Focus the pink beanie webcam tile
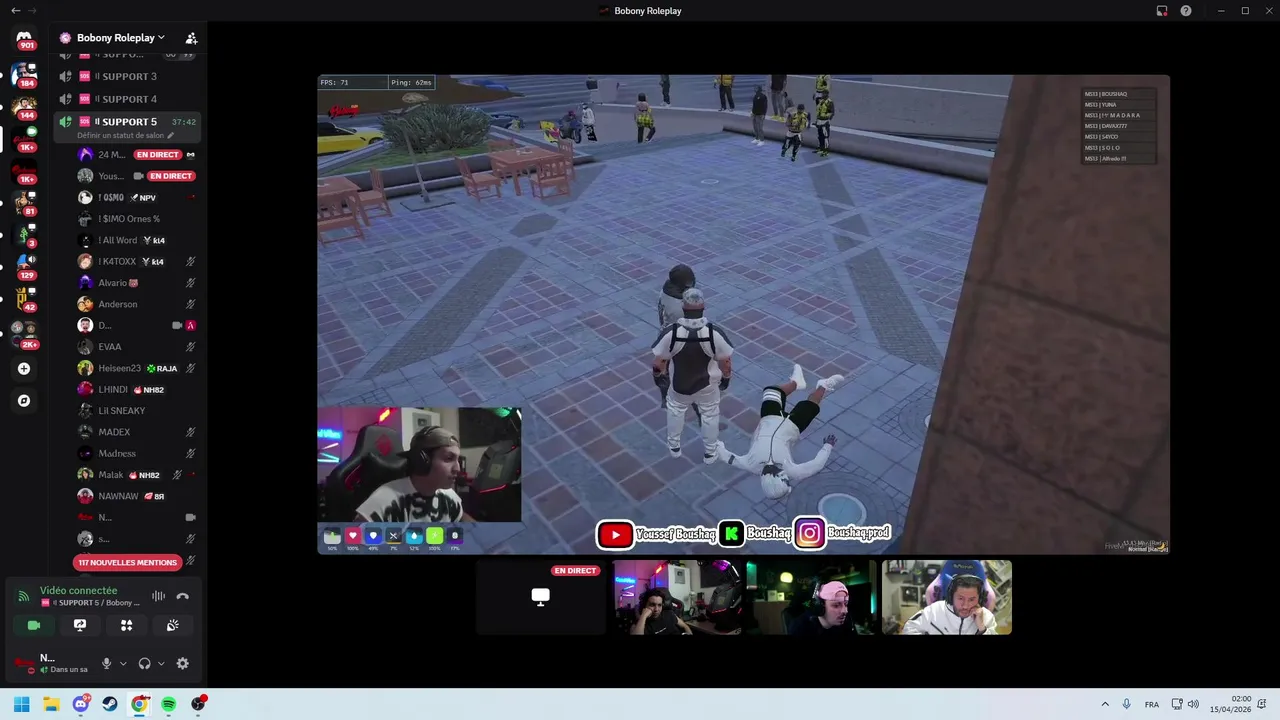This screenshot has height=720, width=1280. pos(811,597)
